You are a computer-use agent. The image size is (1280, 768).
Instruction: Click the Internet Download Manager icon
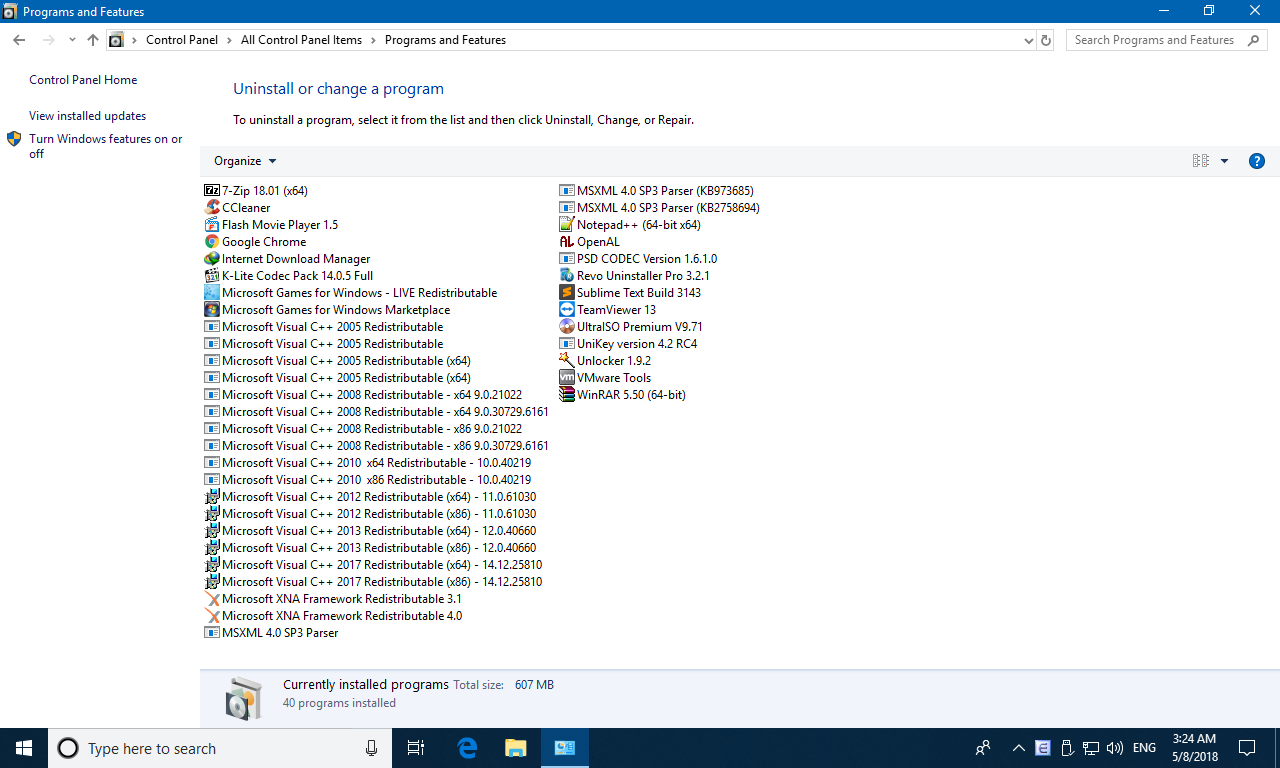pos(212,258)
